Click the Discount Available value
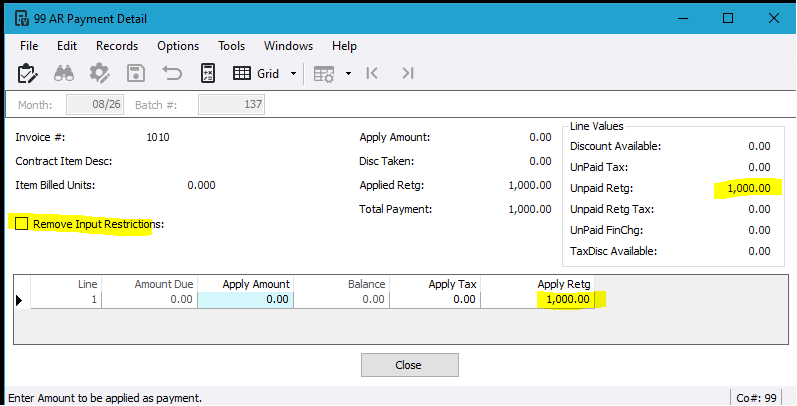 pyautogui.click(x=759, y=146)
